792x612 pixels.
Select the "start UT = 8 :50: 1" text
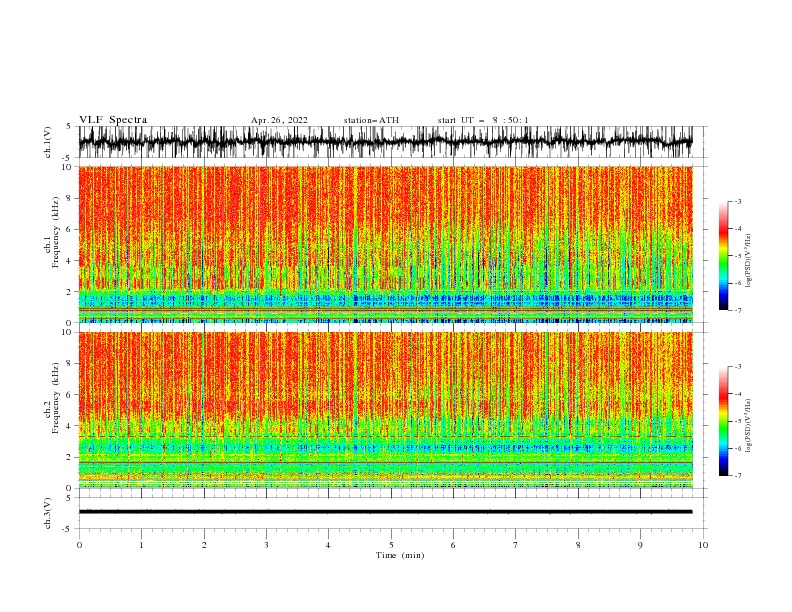[x=483, y=120]
